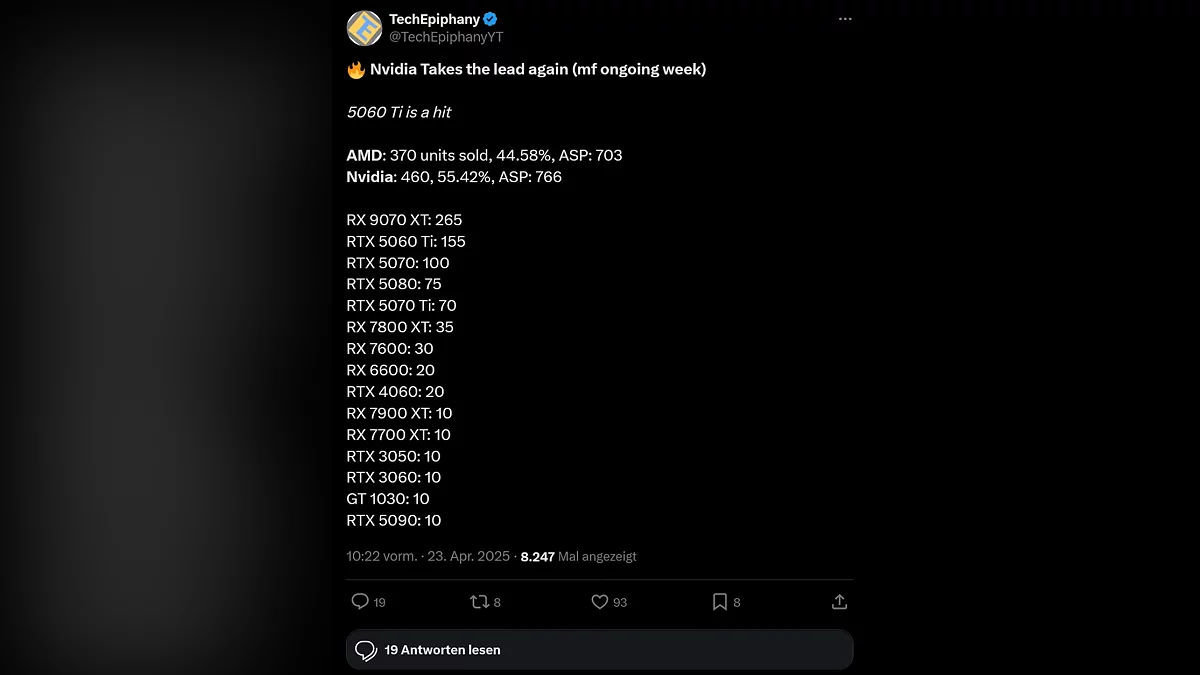The height and width of the screenshot is (675, 1200).
Task: Click the reply count 19
Action: 380,602
